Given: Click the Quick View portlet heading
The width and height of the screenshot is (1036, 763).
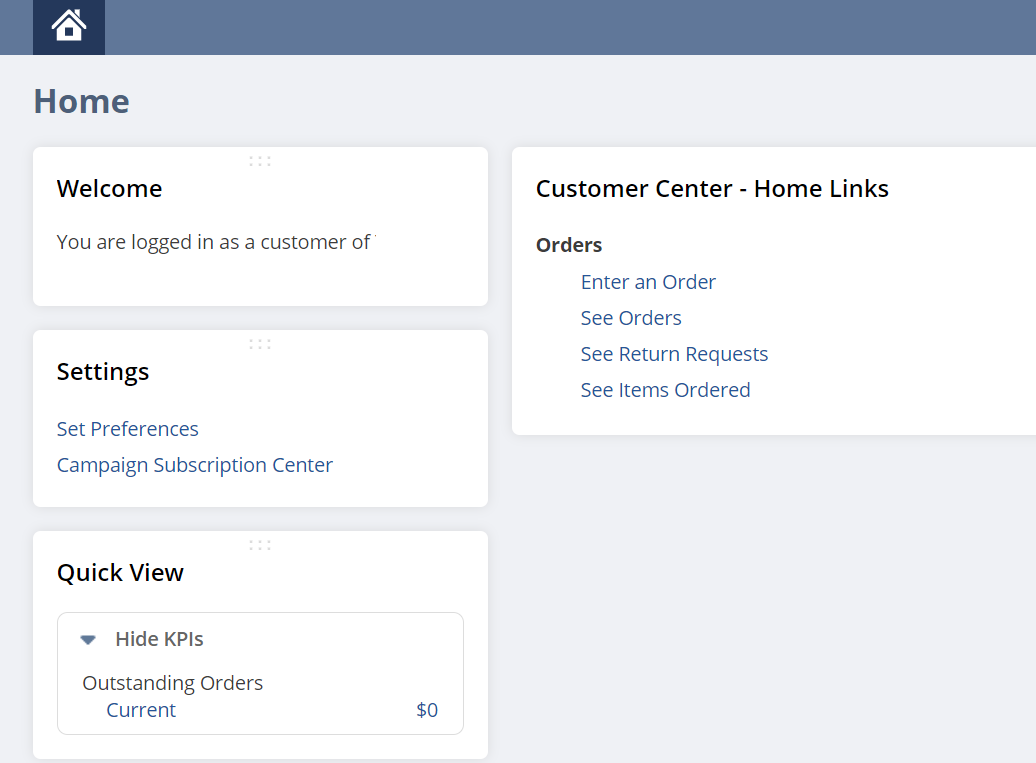Looking at the screenshot, I should [x=120, y=572].
